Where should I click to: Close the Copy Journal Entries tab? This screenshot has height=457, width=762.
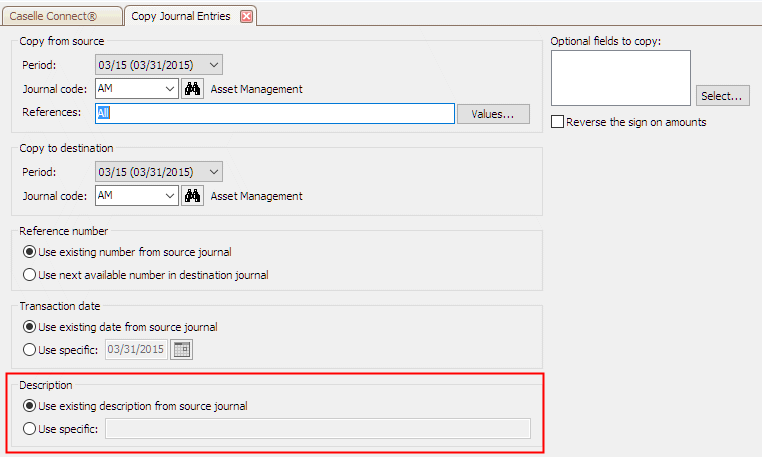(x=246, y=16)
